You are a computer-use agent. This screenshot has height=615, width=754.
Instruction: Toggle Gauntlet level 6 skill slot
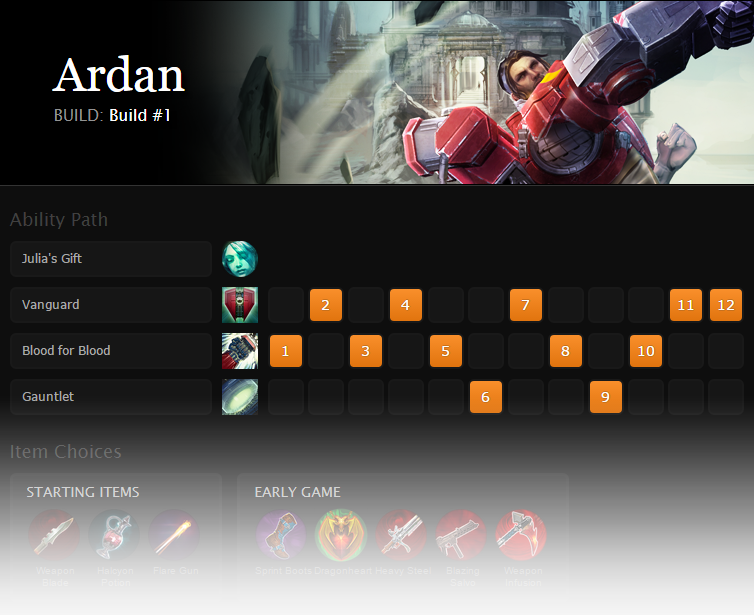pyautogui.click(x=486, y=397)
